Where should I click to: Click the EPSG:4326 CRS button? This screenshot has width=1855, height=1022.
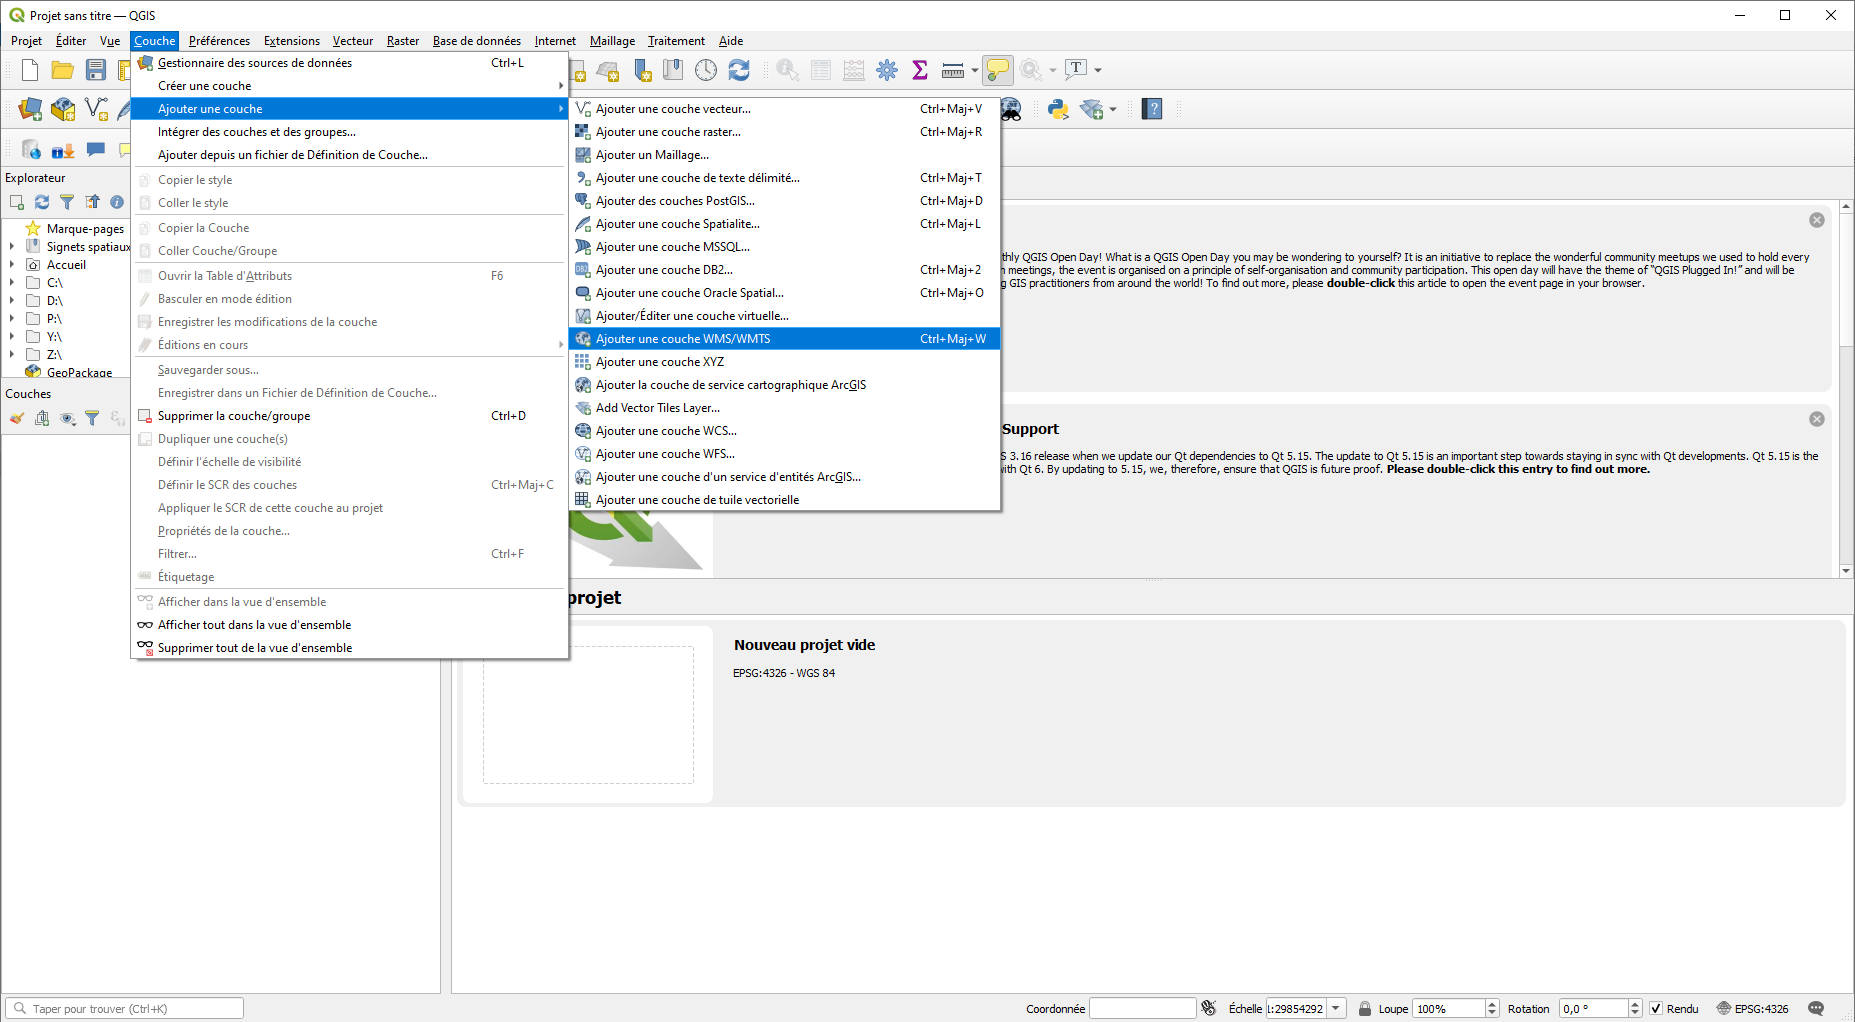coord(1752,1008)
